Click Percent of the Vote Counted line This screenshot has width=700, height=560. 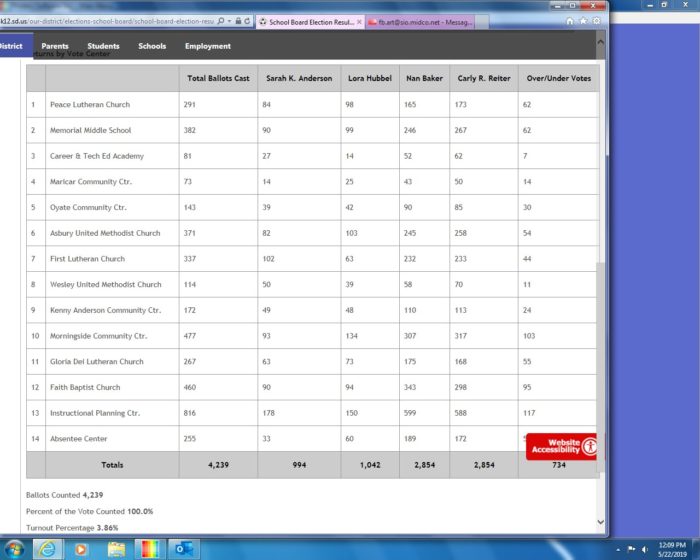coord(89,511)
